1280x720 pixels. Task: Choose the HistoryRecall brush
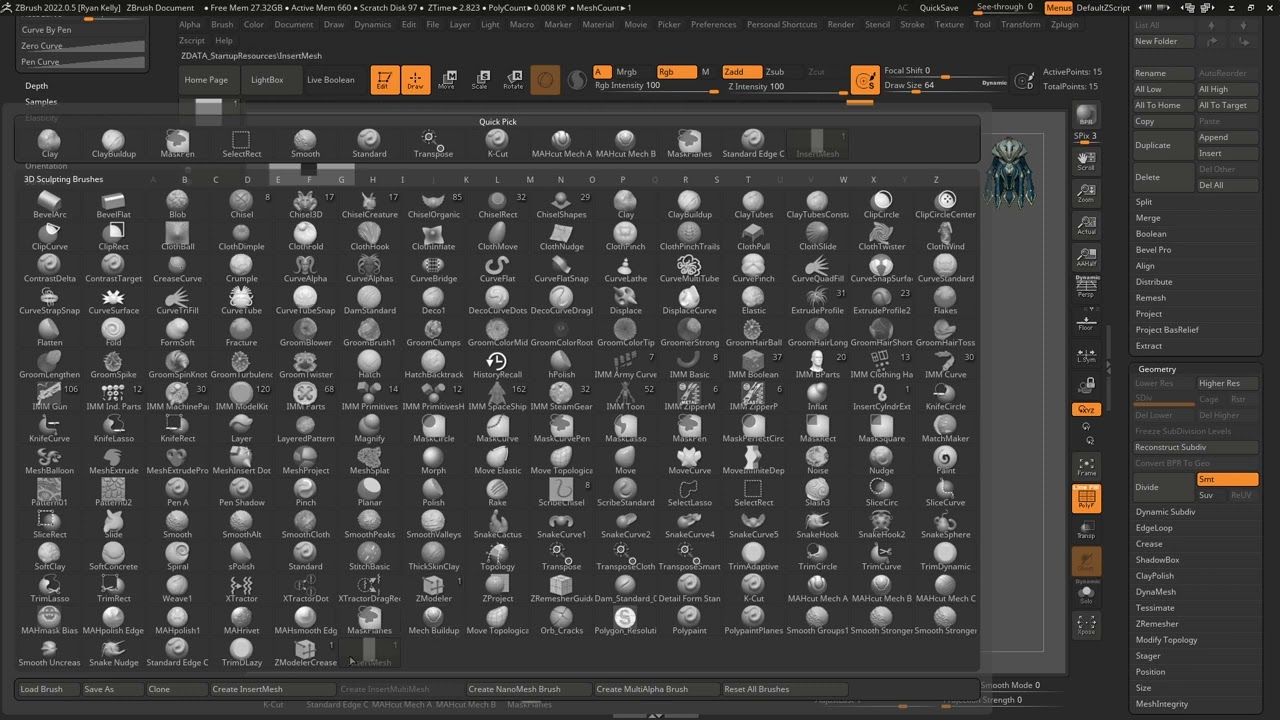tap(497, 364)
